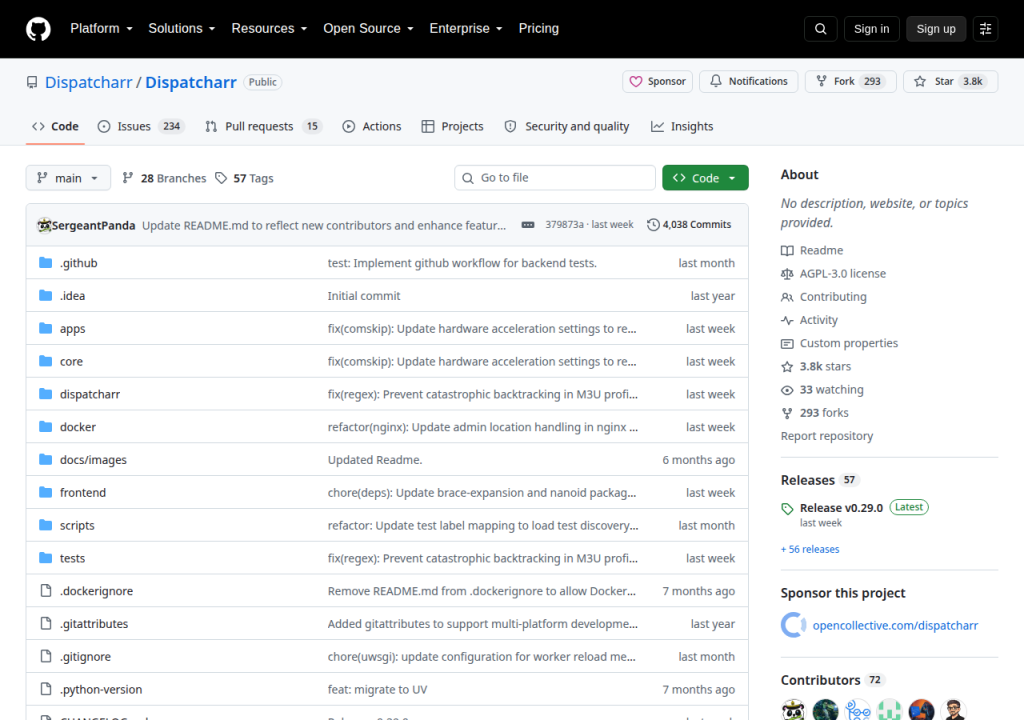
Task: Open commit hash 379873a
Action: click(564, 225)
